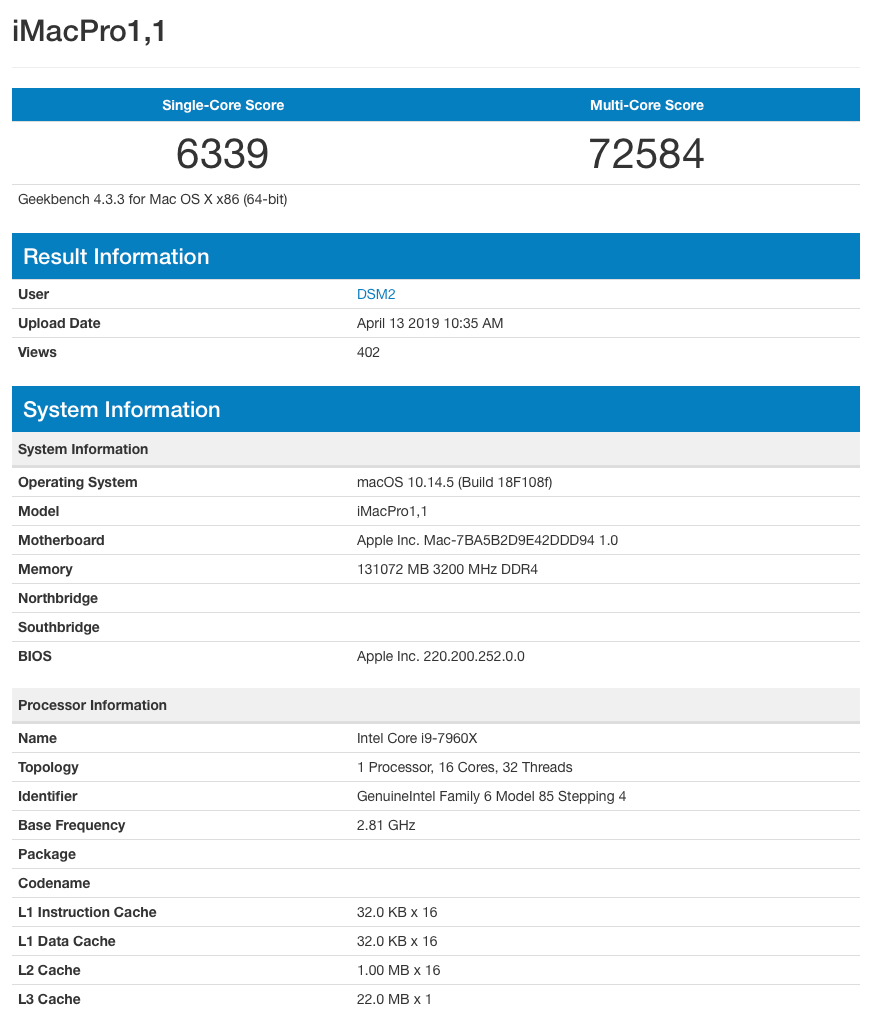This screenshot has height=1030, width=875.
Task: Select L2 Cache value 1.00 MB x 16
Action: coord(398,970)
